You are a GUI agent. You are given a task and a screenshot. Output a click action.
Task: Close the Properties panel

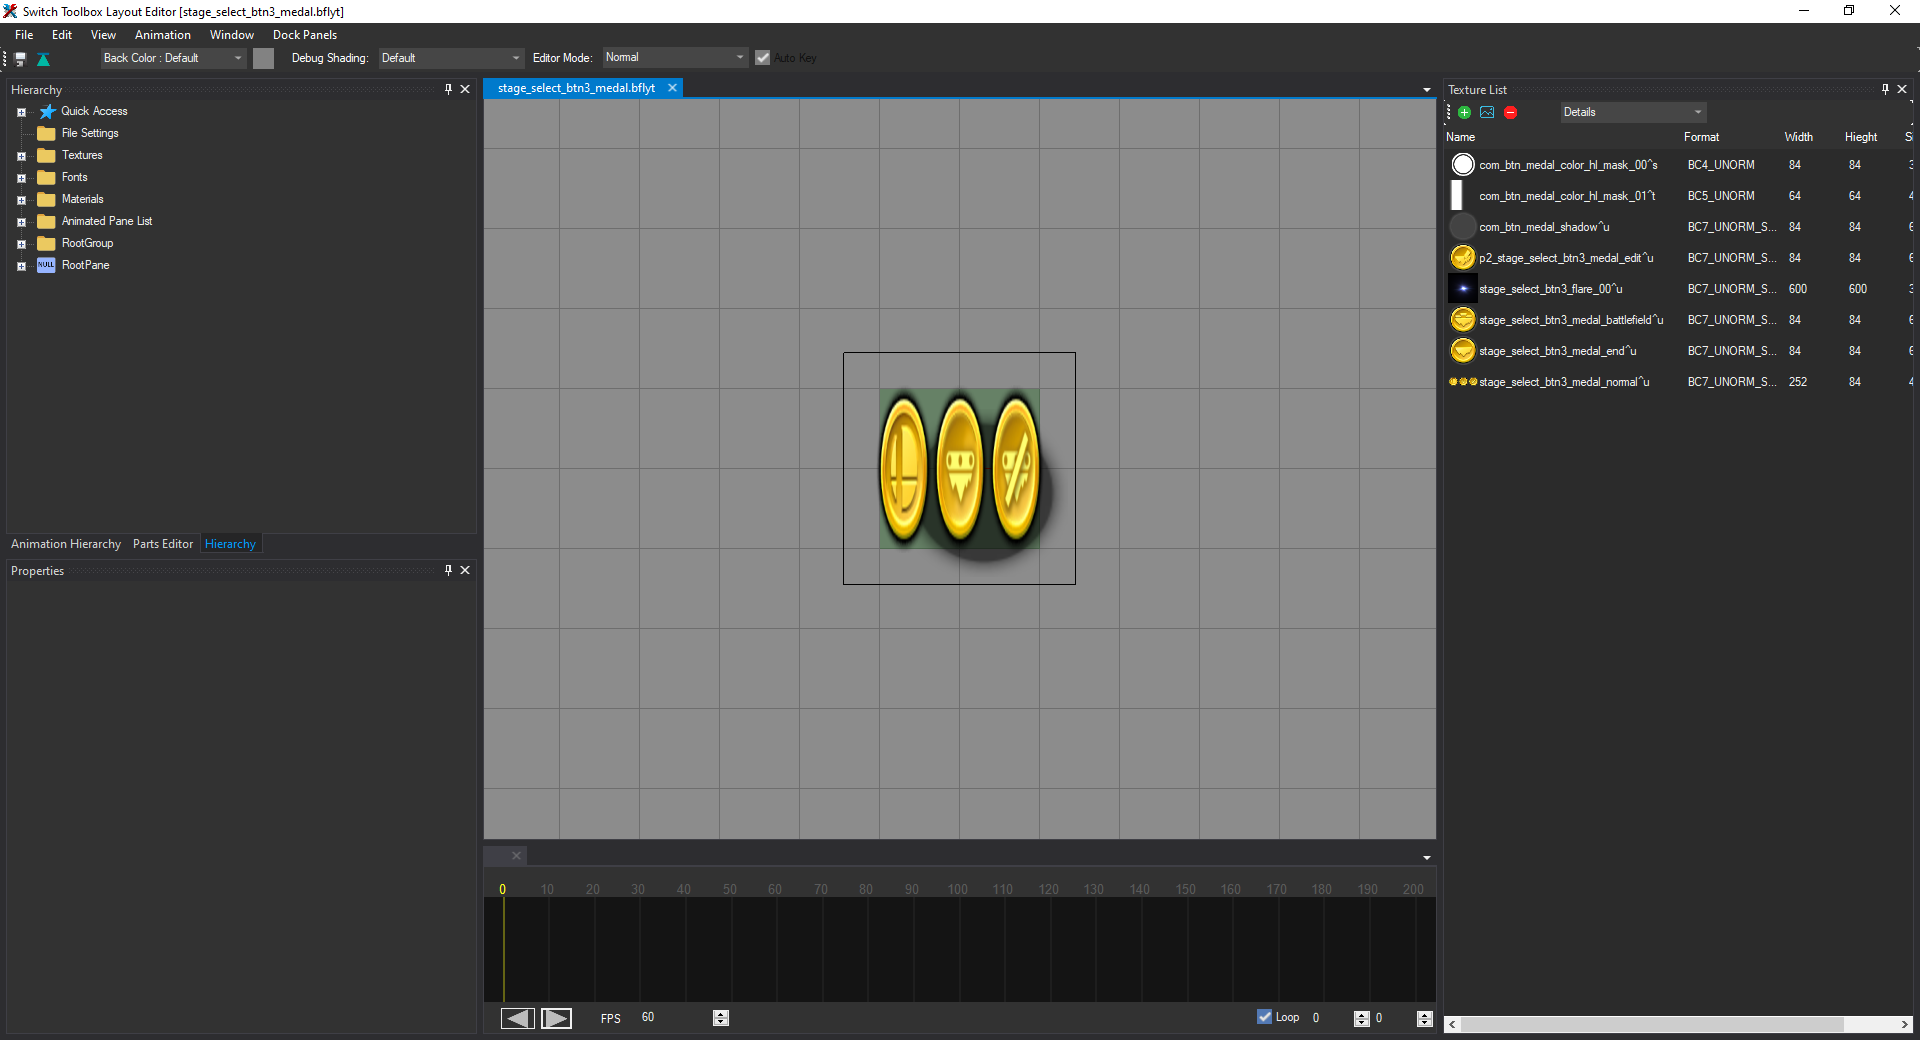click(465, 570)
